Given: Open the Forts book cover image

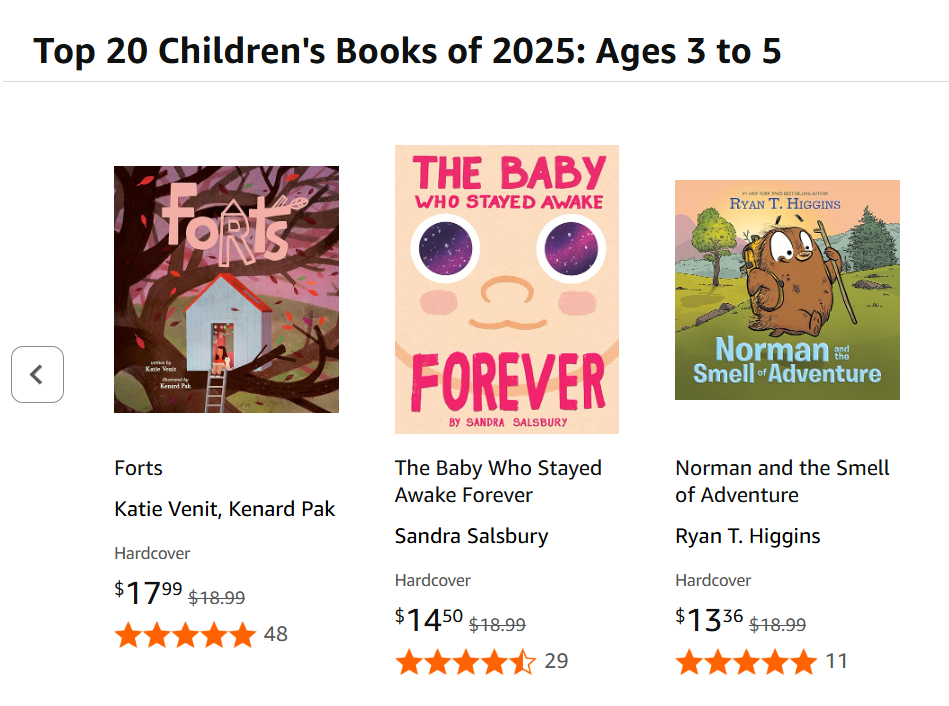Looking at the screenshot, I should 226,289.
